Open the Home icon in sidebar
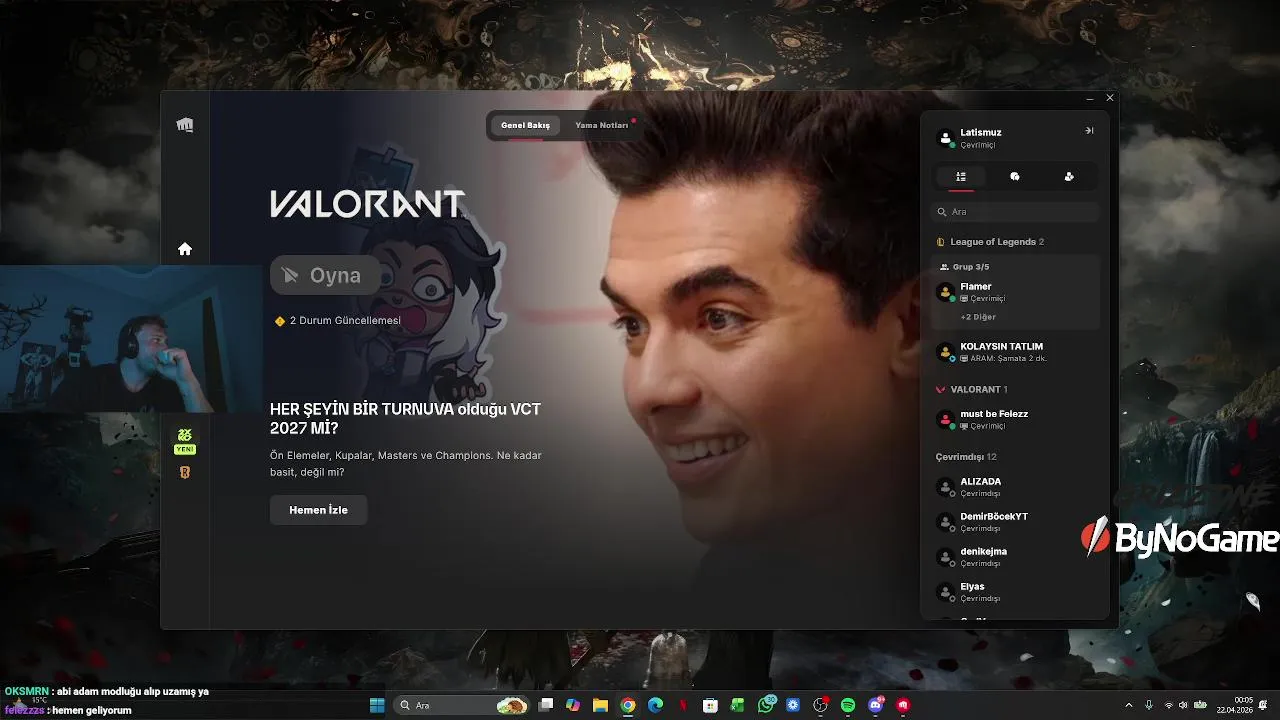Screen dimensions: 1280x720 pos(185,249)
